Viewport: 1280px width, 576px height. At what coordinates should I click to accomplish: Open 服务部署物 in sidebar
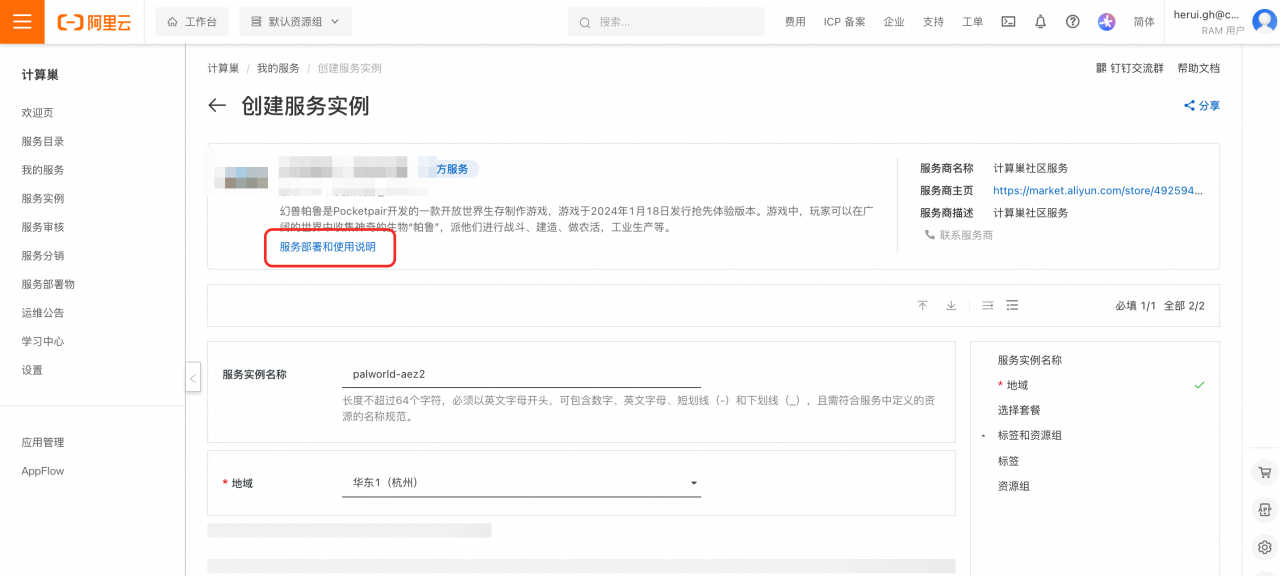click(48, 284)
